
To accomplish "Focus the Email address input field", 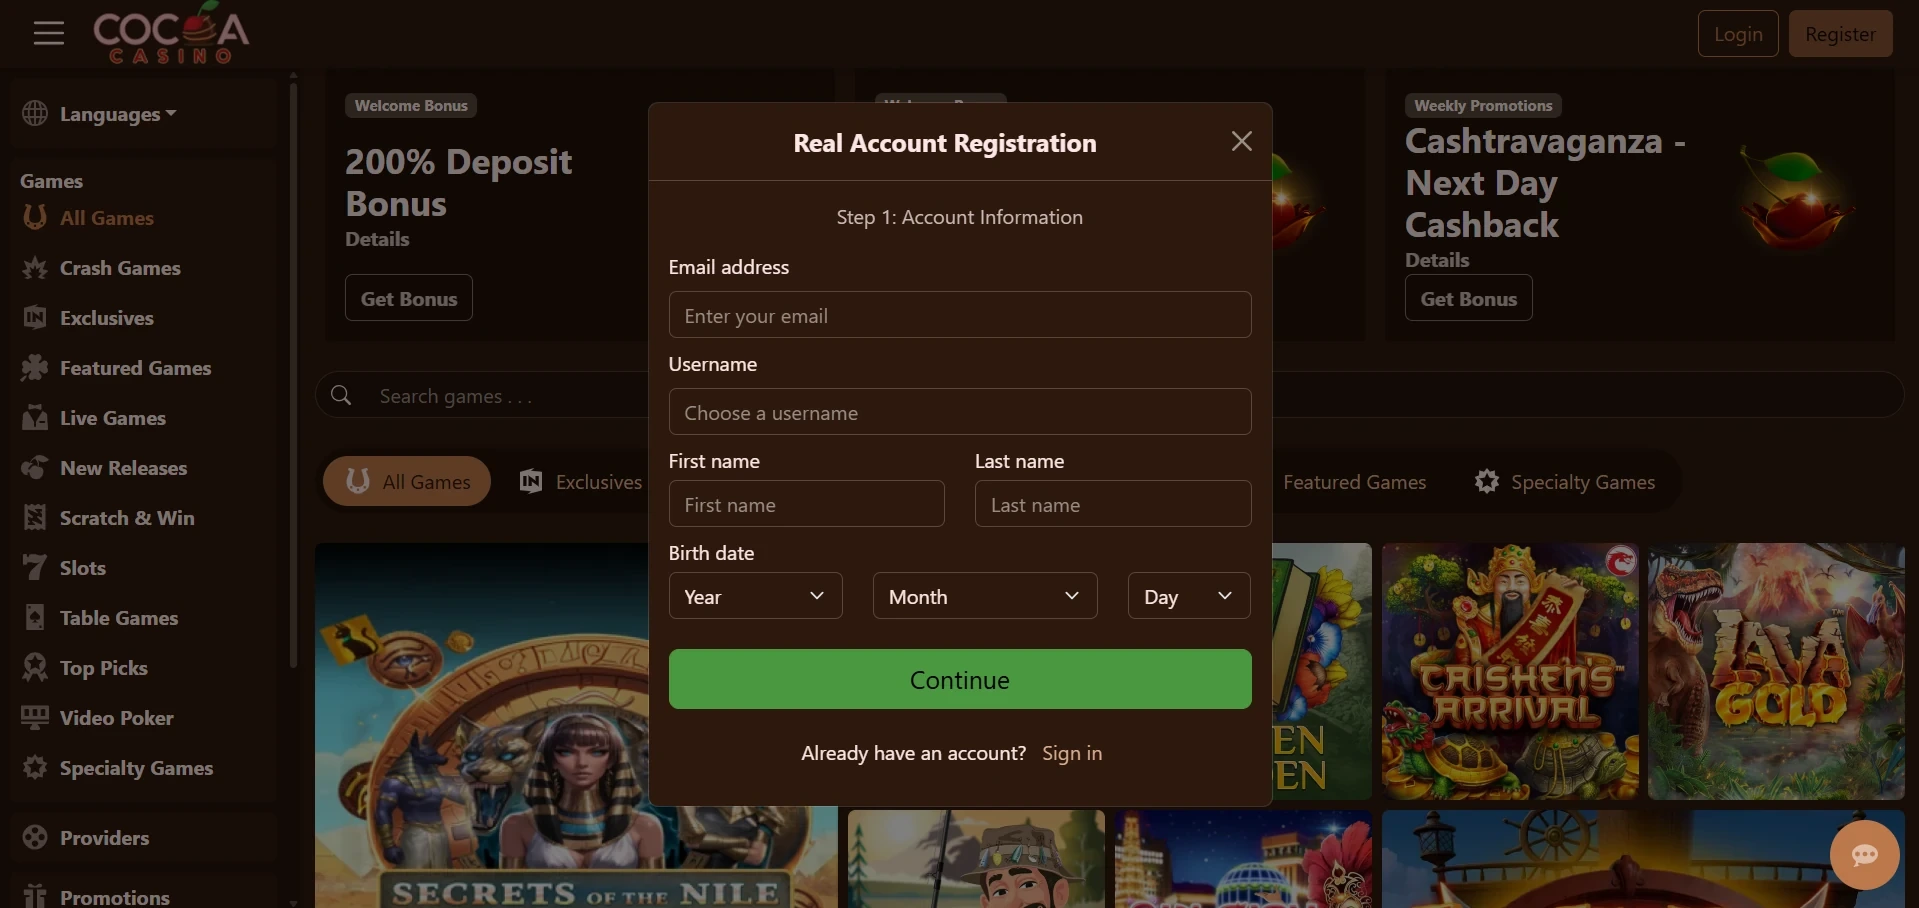I will click(x=960, y=315).
